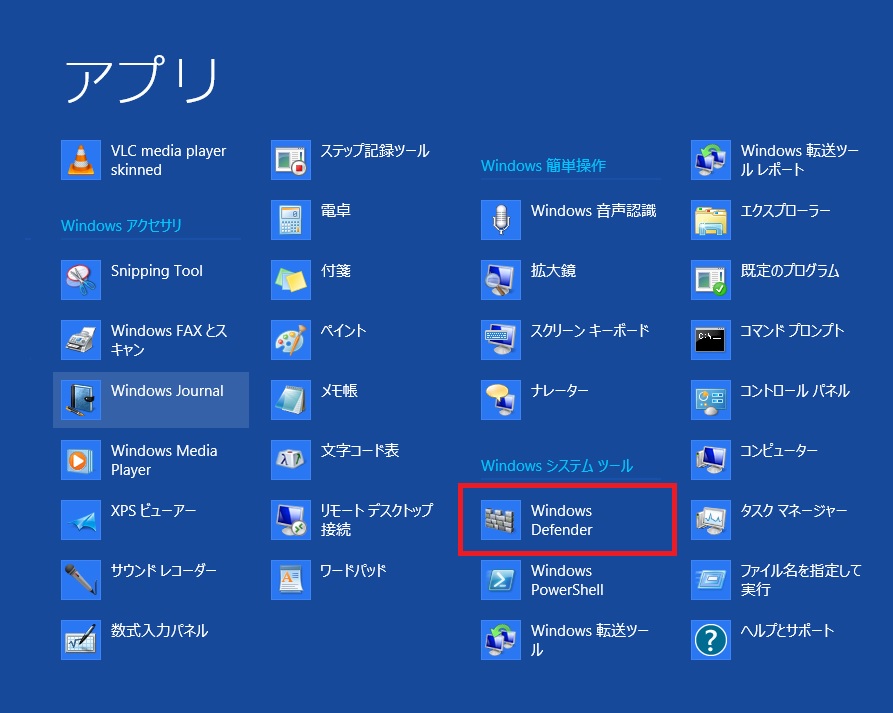Screen dimensions: 893x713
Task: Click the "拡大鏡" label text
Action: 553,271
